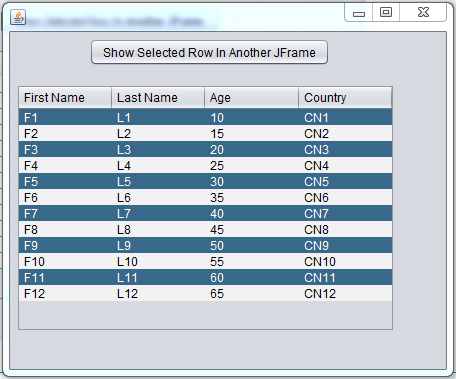Click the CN5 country cell
Image resolution: width=456 pixels, height=379 pixels.
point(345,181)
